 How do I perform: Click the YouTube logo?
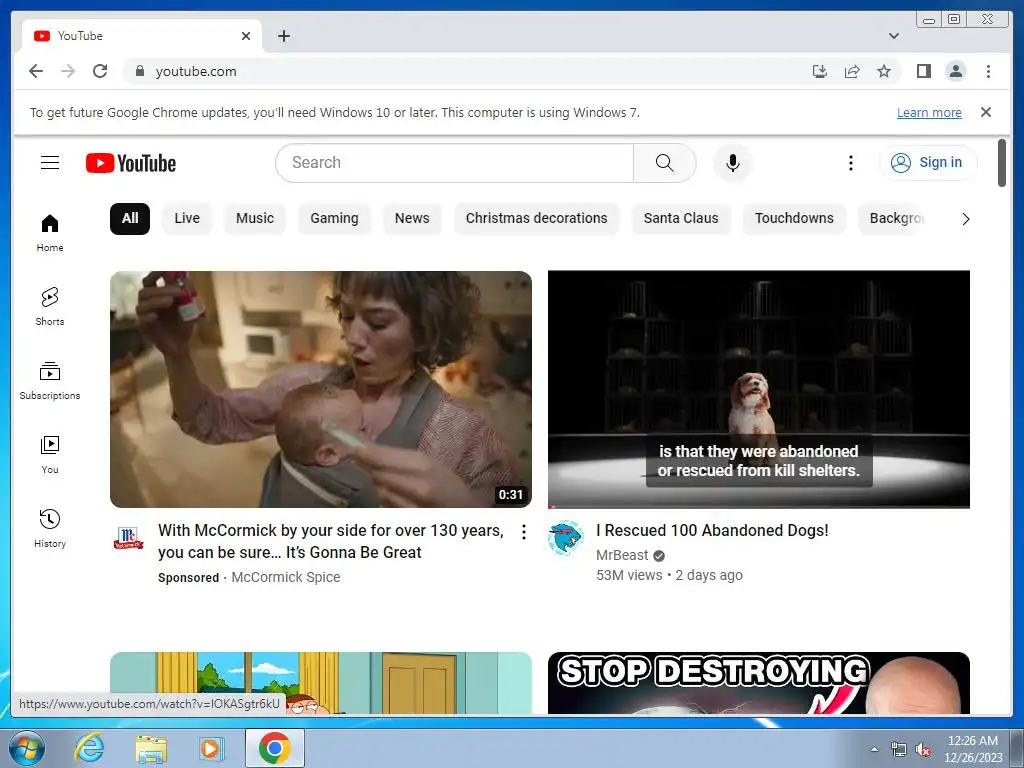point(131,163)
